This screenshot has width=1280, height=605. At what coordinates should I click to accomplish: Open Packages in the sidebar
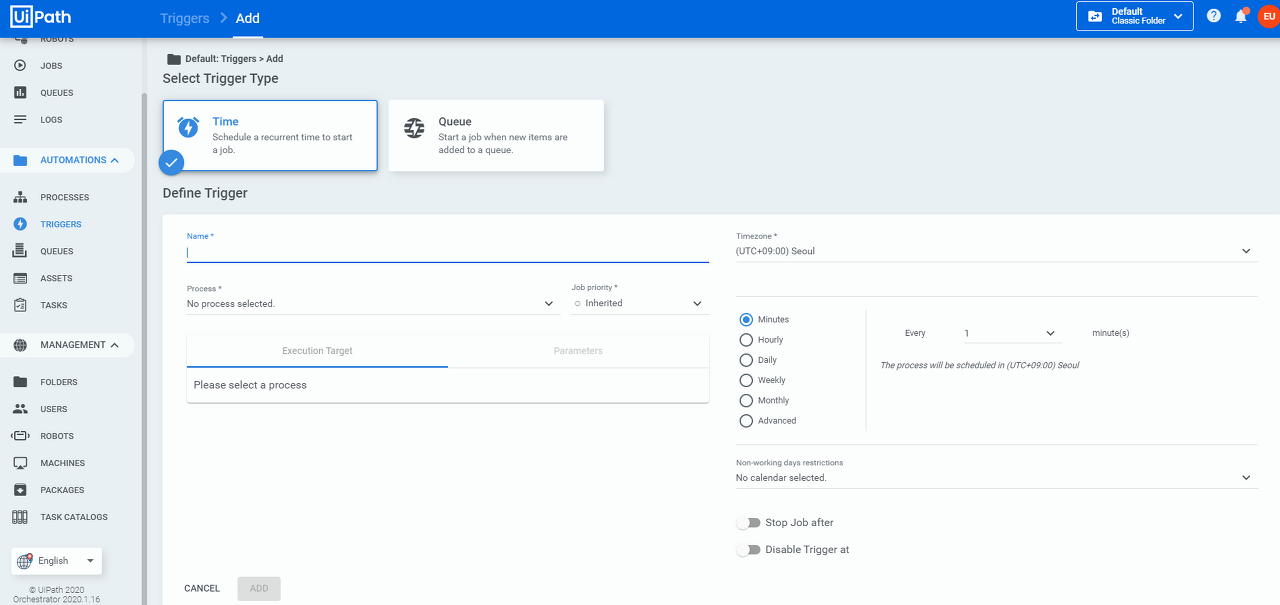[63, 490]
